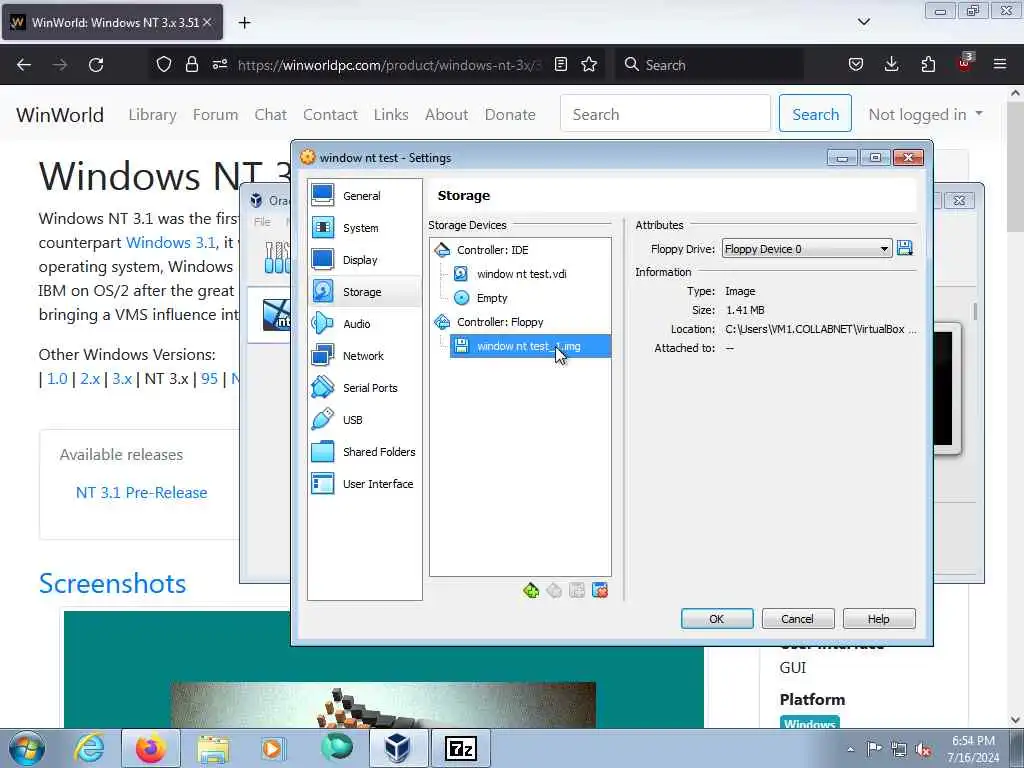Select the window nt test.vdi disk entry

pyautogui.click(x=521, y=274)
